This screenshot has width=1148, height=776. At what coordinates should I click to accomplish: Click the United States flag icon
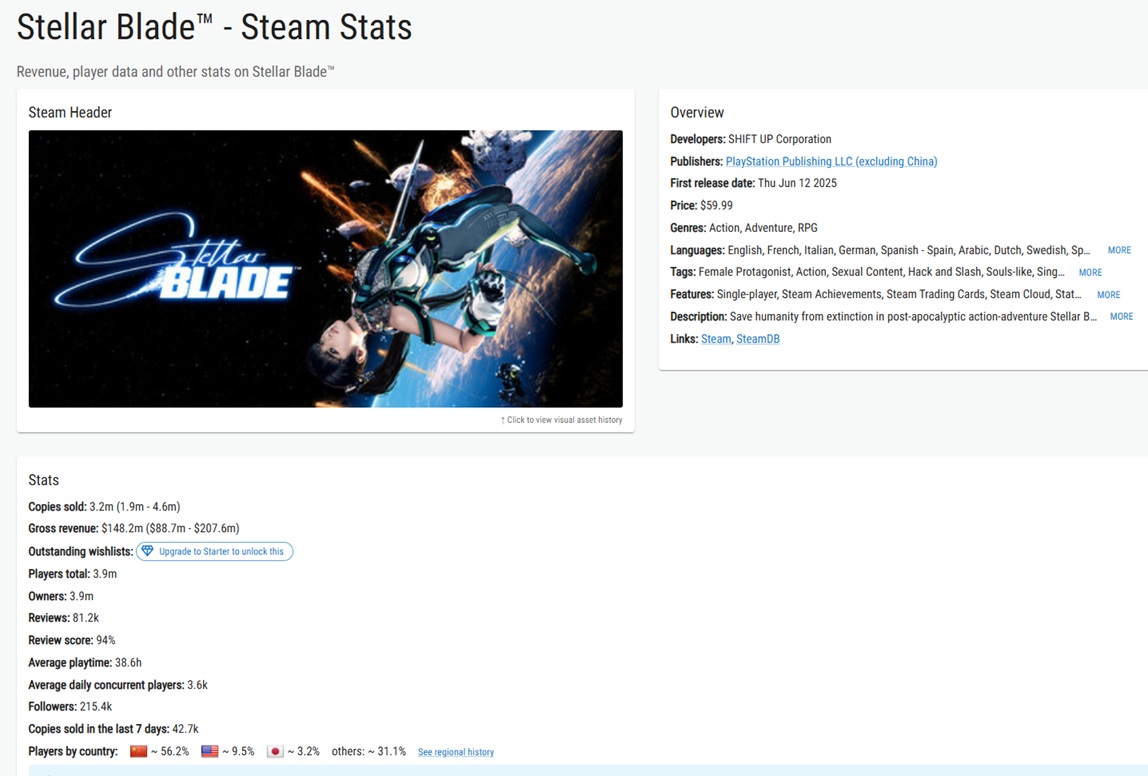(x=210, y=751)
